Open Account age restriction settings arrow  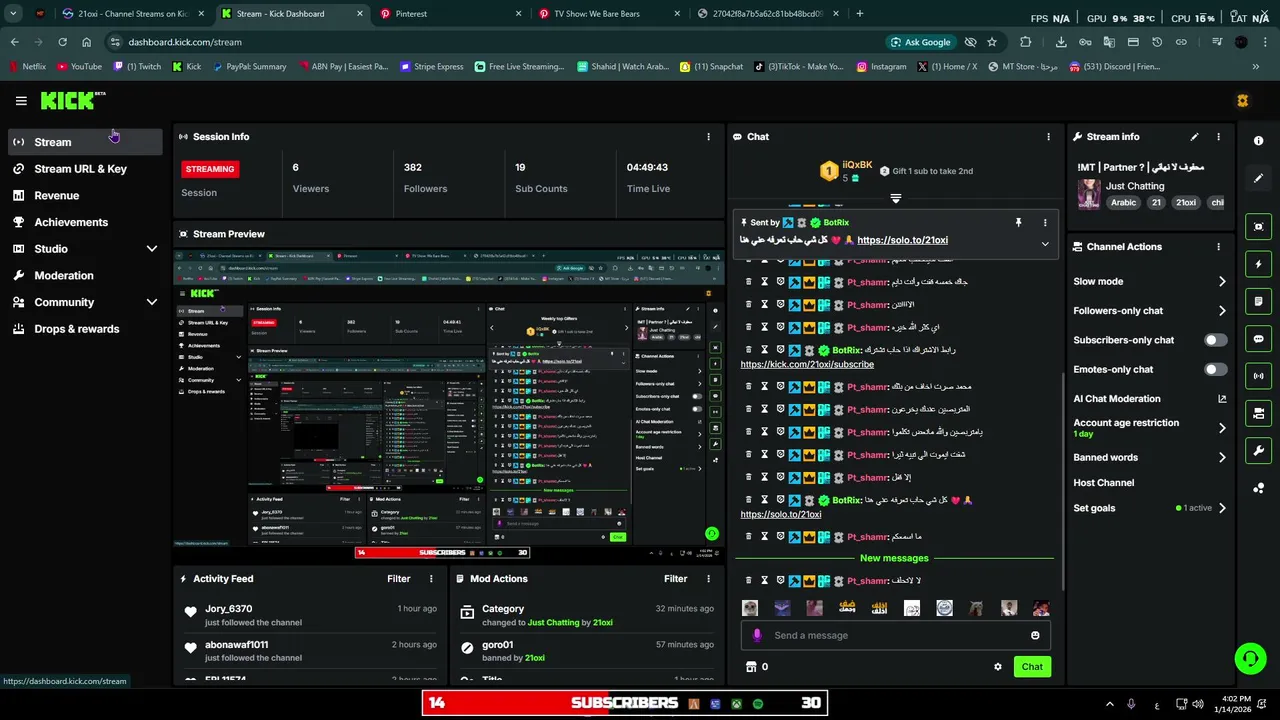[x=1222, y=428]
